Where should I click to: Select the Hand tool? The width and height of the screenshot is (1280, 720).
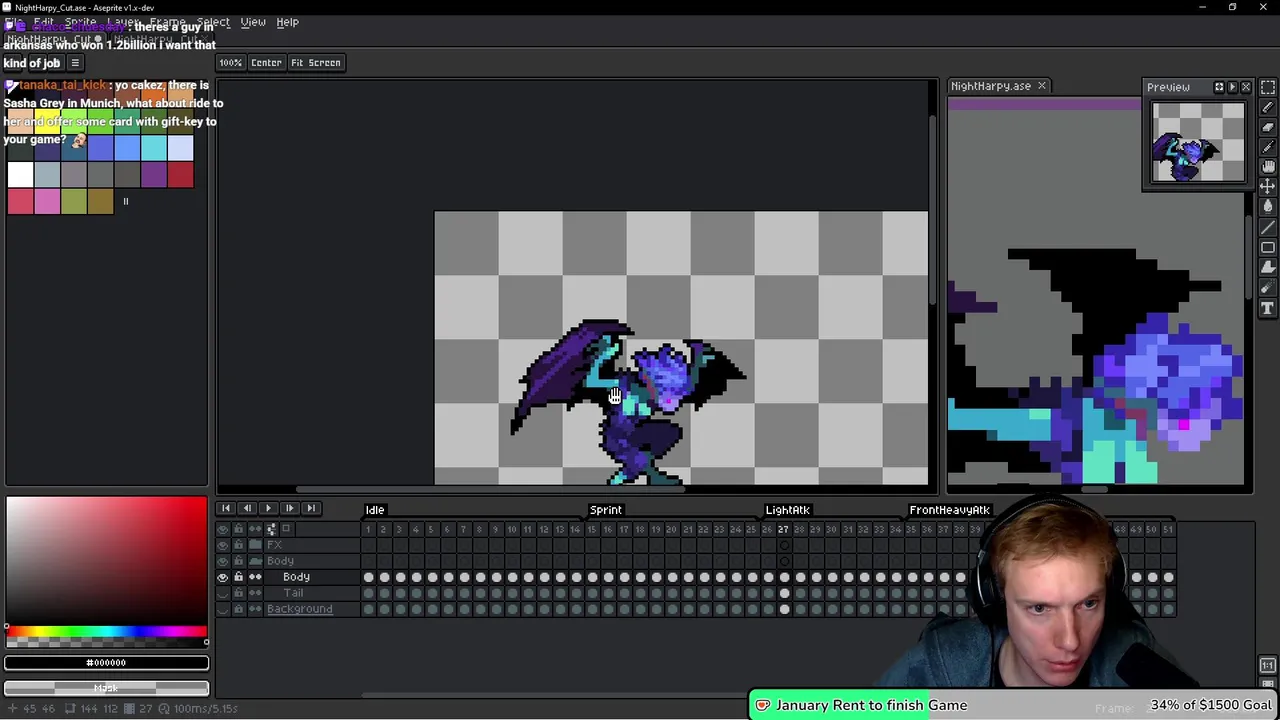[x=1268, y=167]
